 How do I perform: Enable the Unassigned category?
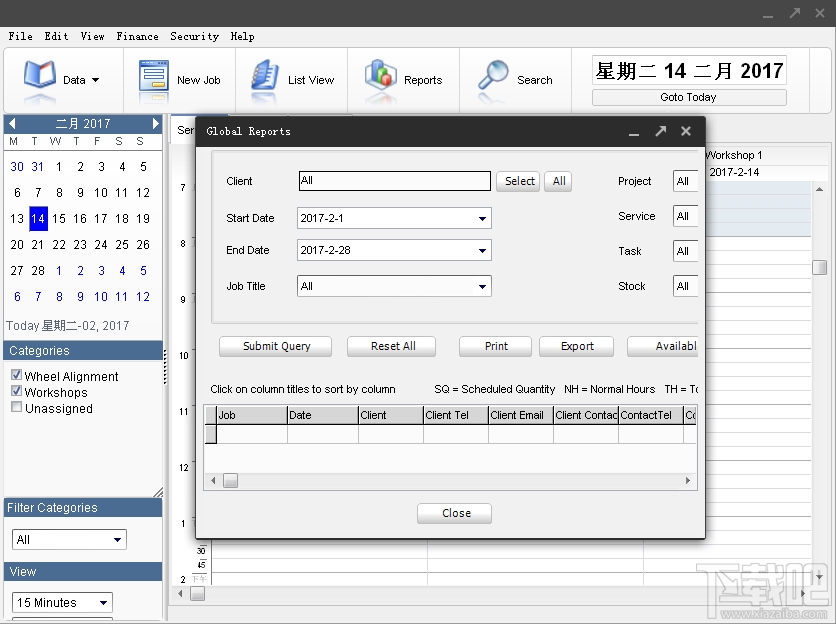tap(14, 408)
